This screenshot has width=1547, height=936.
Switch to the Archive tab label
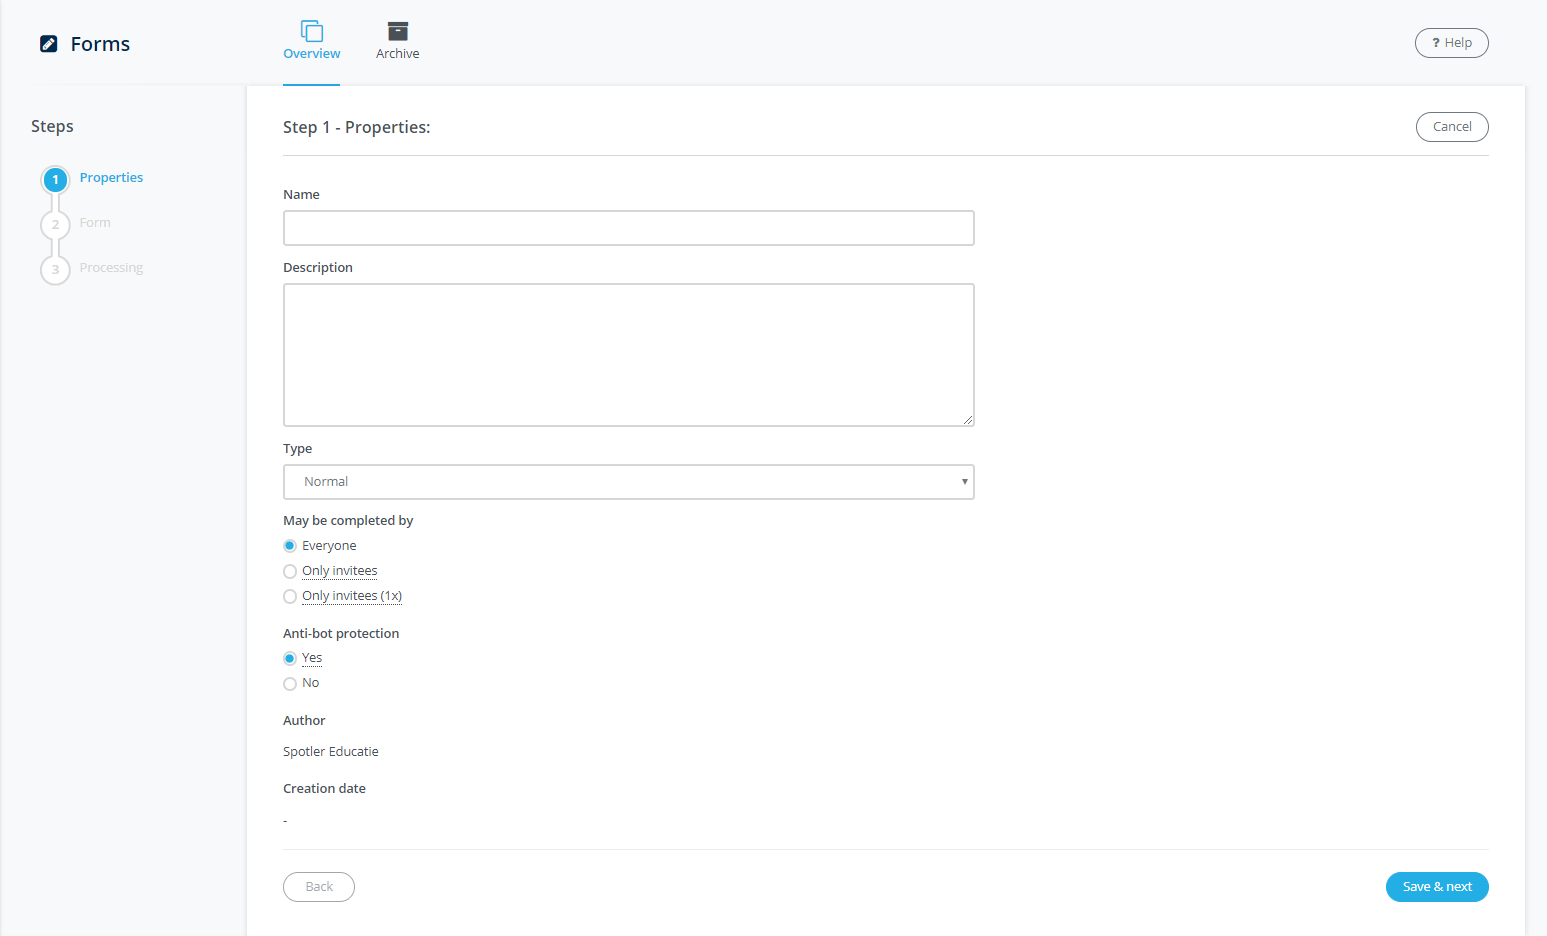(398, 54)
